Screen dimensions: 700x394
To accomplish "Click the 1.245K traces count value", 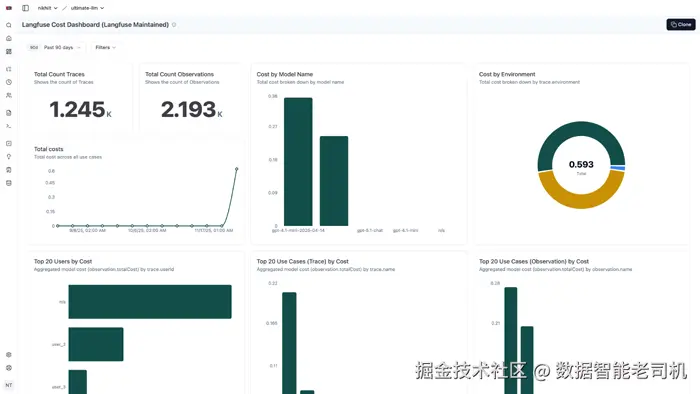I will pos(80,110).
